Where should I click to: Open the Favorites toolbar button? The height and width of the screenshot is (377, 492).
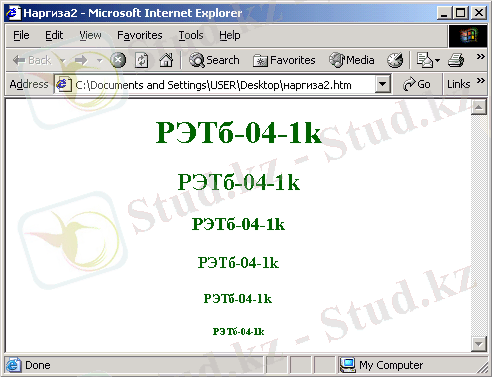(x=284, y=60)
